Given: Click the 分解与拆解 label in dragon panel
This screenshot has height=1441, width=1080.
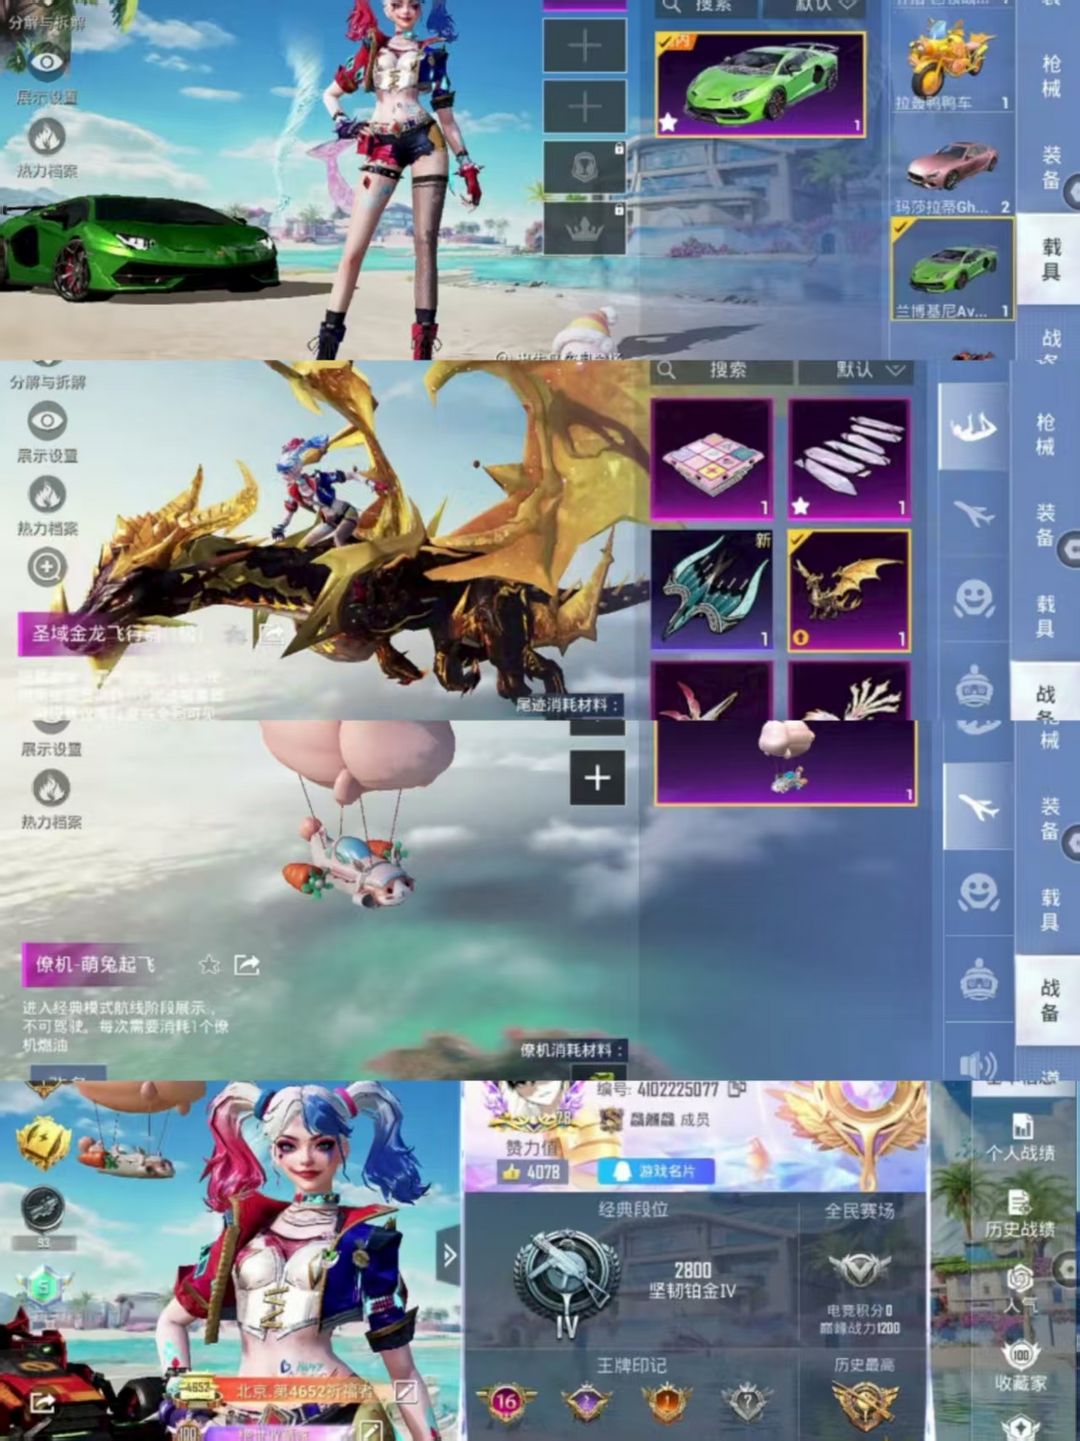Looking at the screenshot, I should coord(48,382).
